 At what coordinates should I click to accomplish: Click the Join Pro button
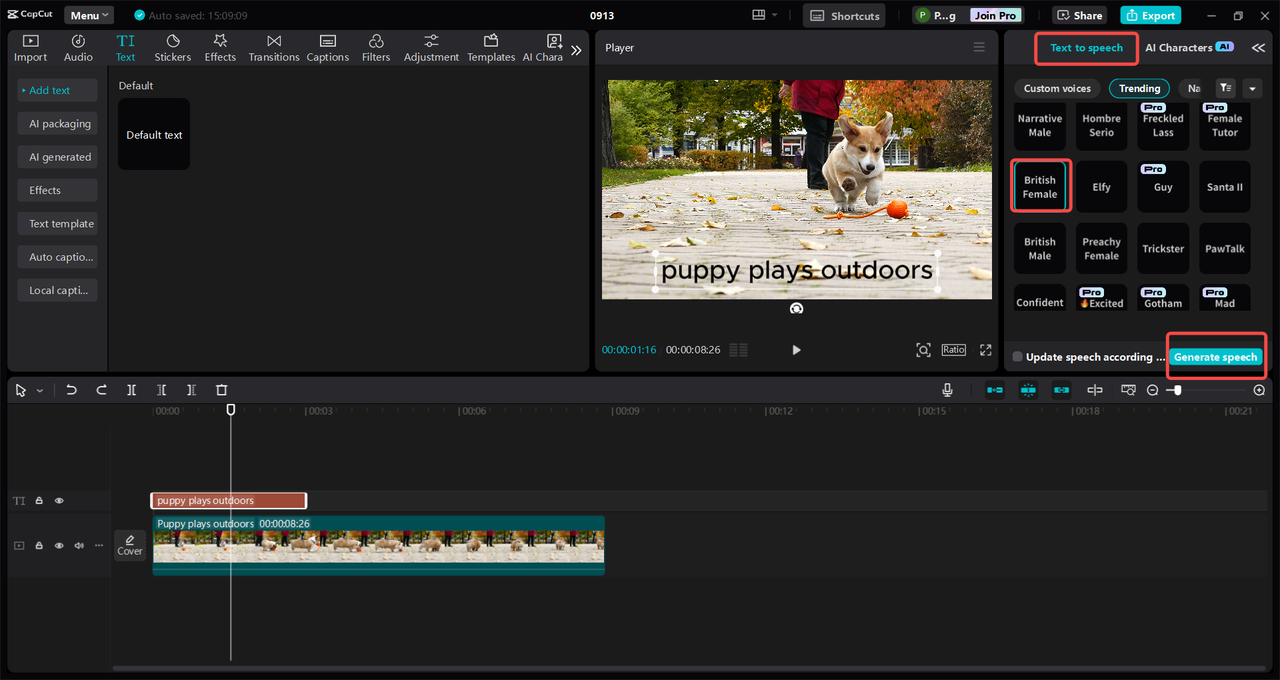click(x=996, y=15)
